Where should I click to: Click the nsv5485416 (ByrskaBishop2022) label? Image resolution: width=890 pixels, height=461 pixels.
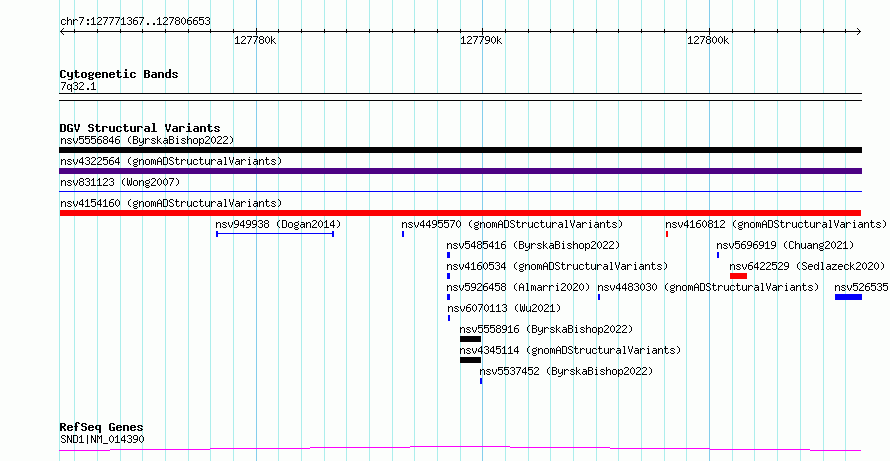pyautogui.click(x=533, y=245)
